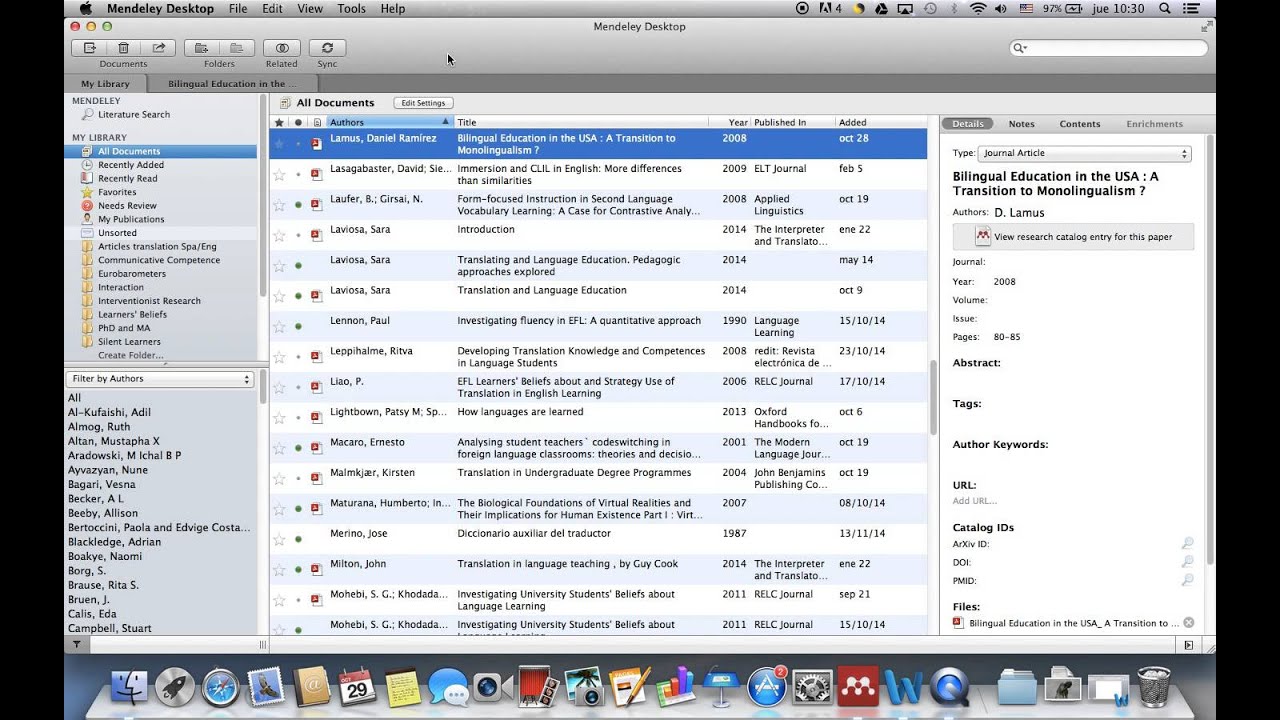
Task: Click the Wi-Fi icon in the menu bar
Action: click(x=977, y=8)
